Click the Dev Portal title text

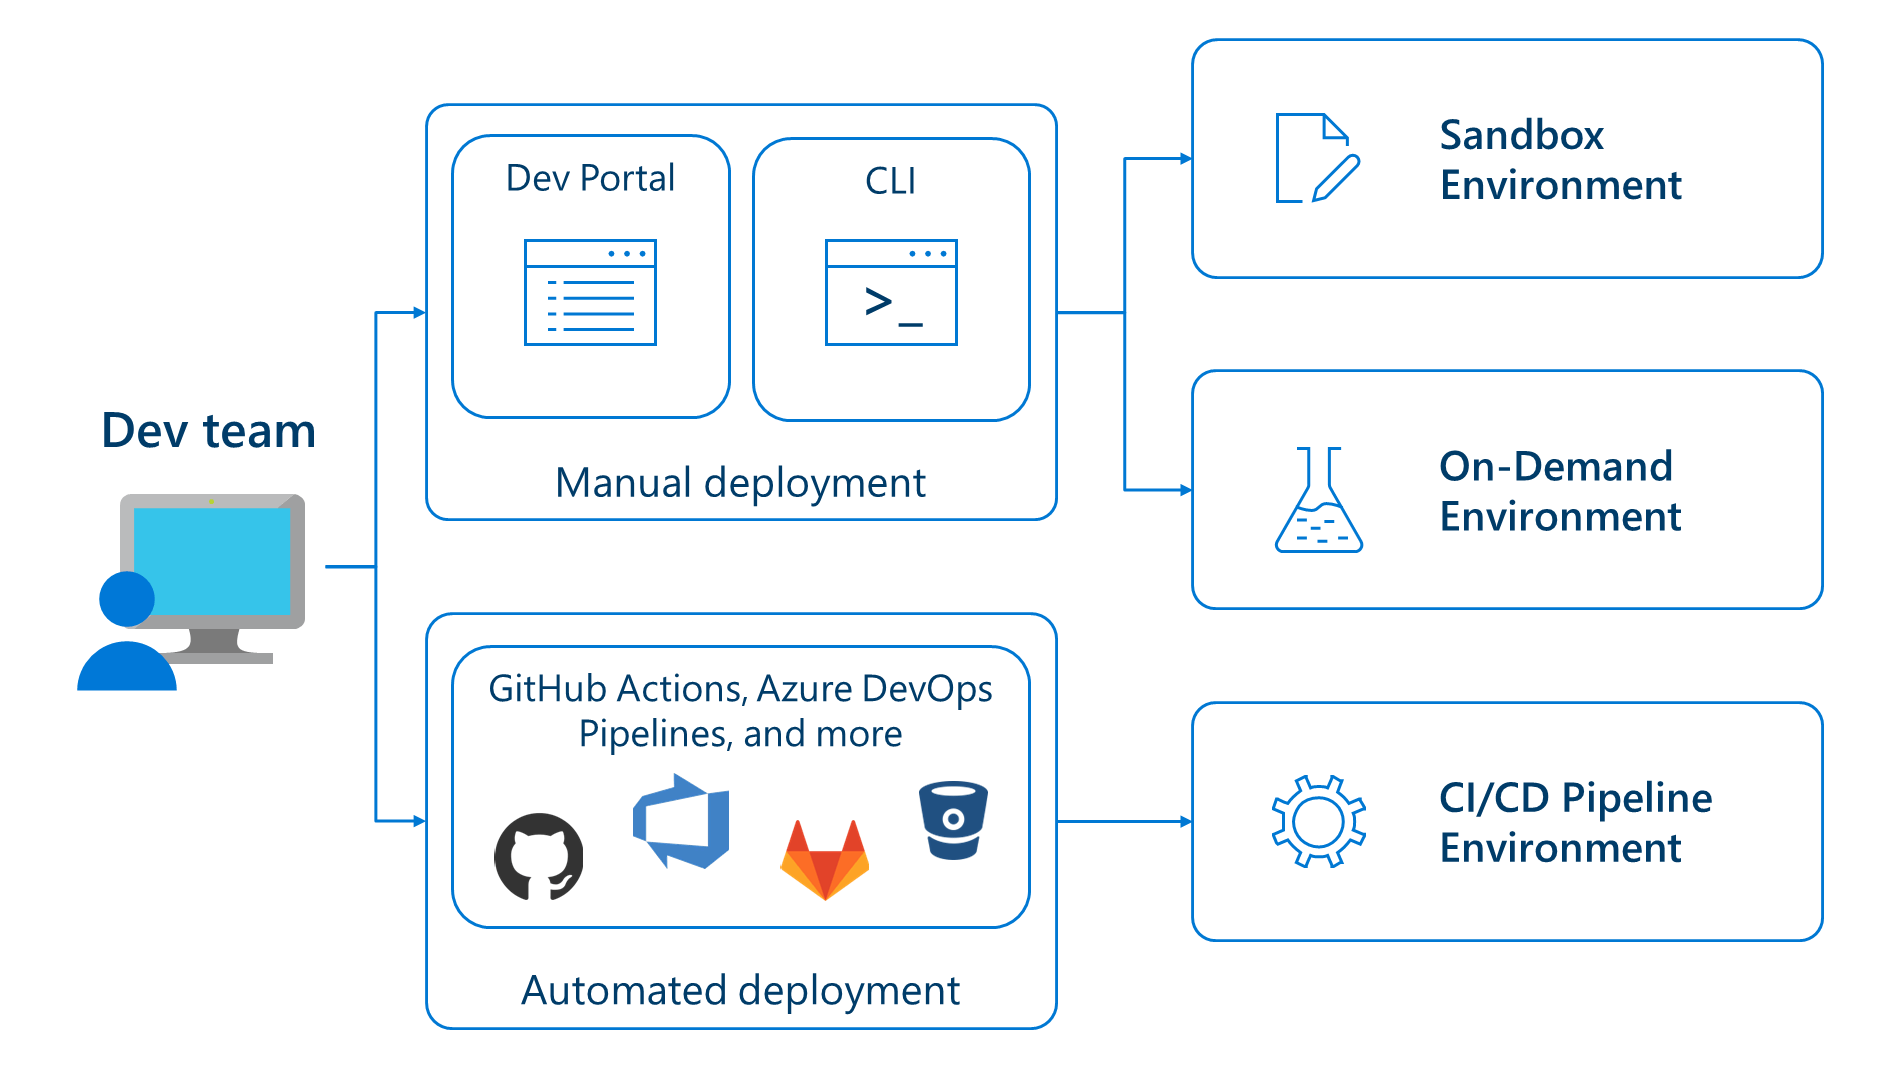(590, 178)
